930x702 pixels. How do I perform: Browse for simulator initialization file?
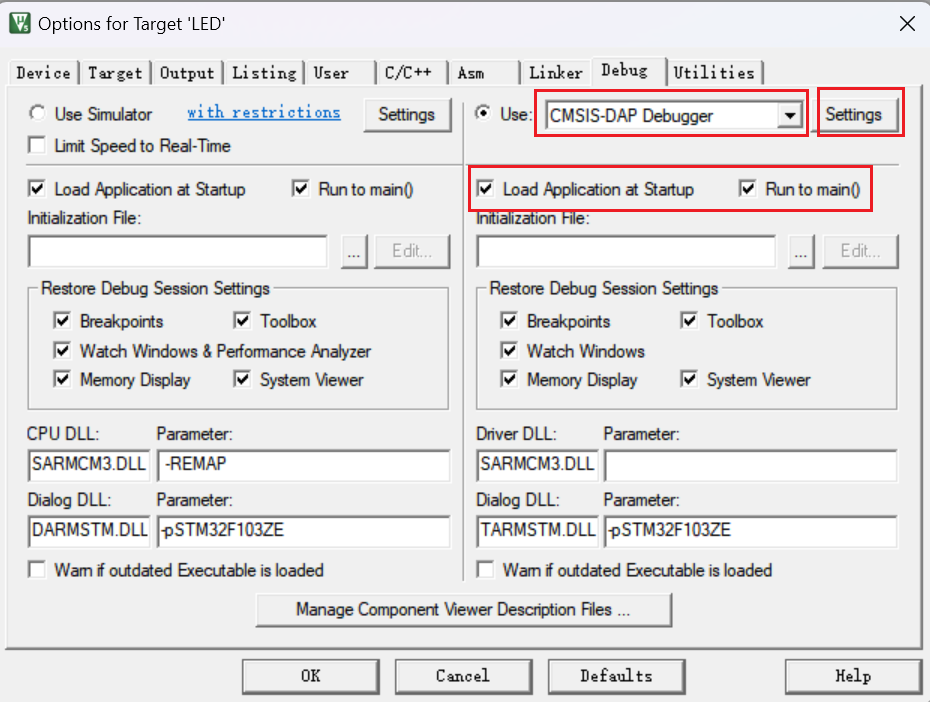[x=353, y=251]
